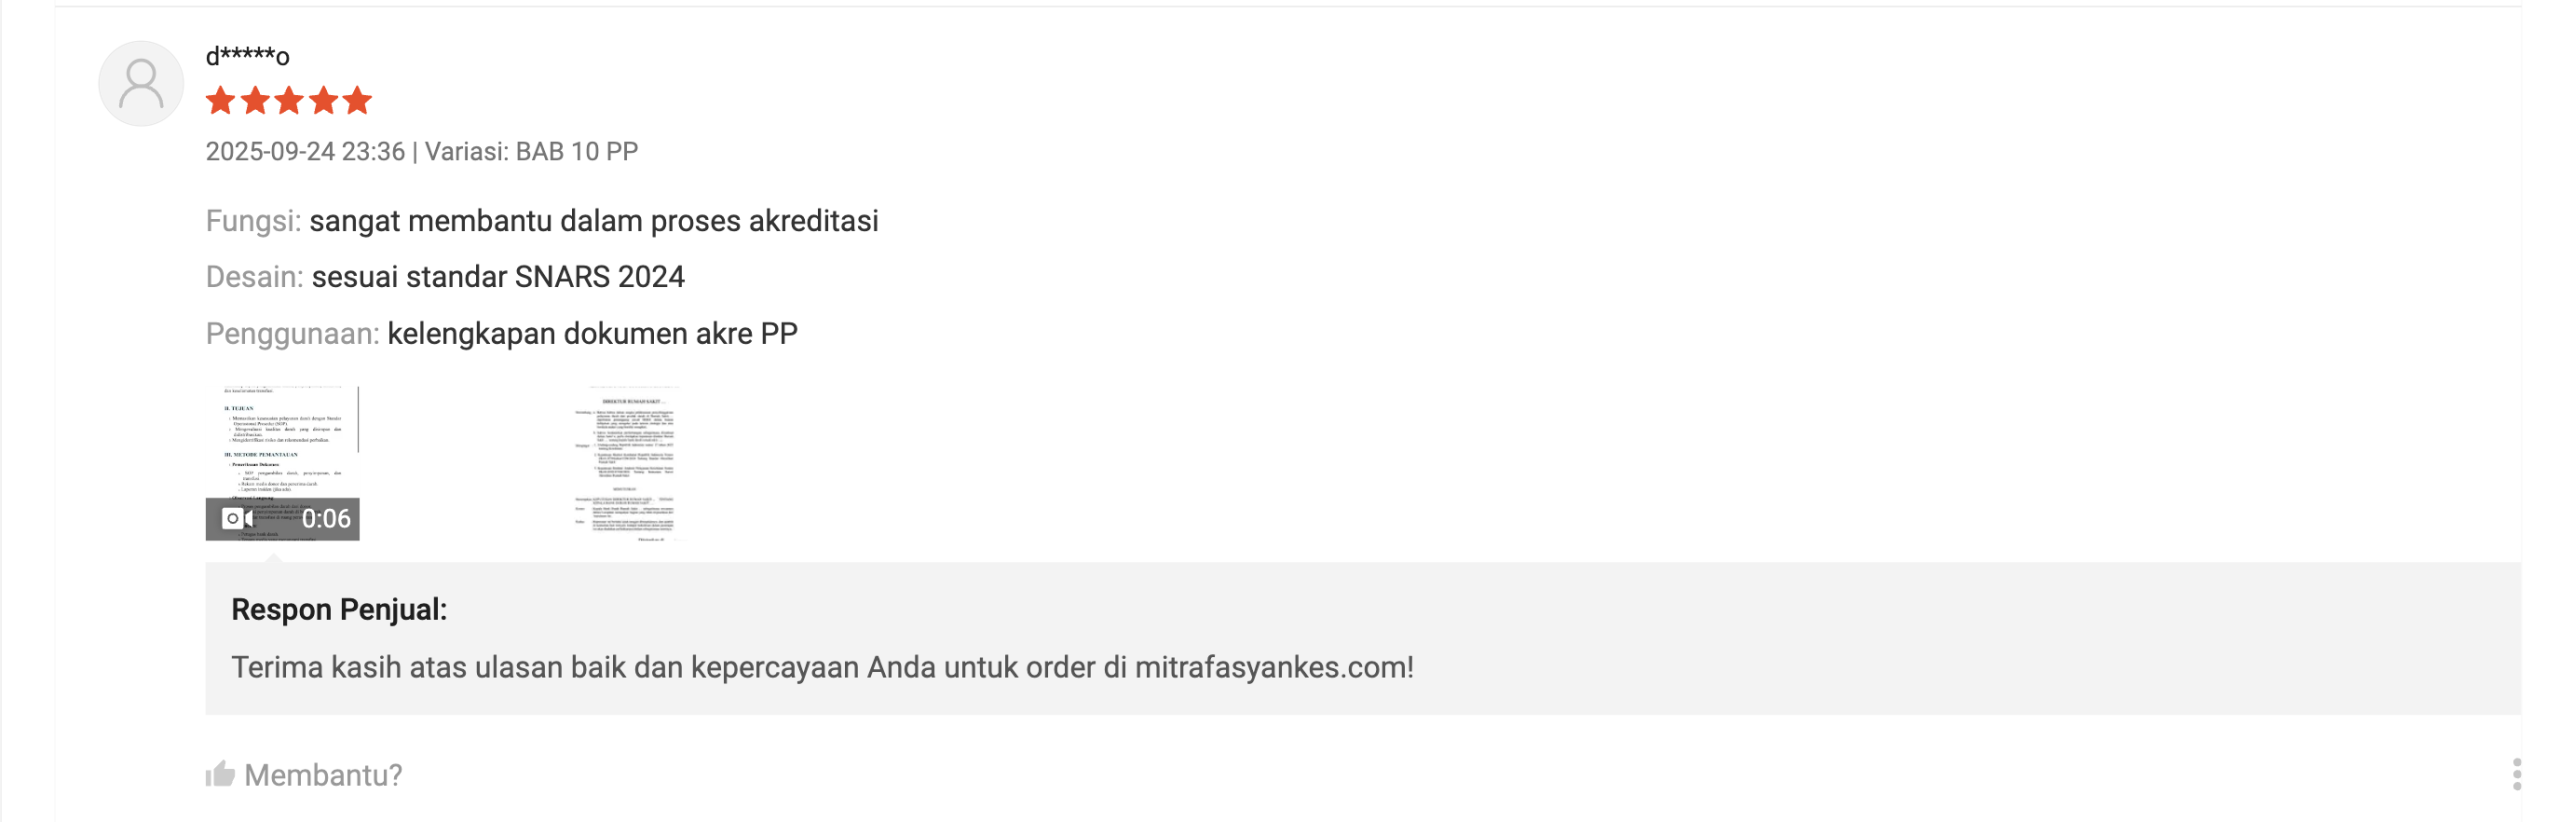Screen dimensions: 2560x822
Task: Click the reviewer's default avatar icon
Action: [x=141, y=84]
